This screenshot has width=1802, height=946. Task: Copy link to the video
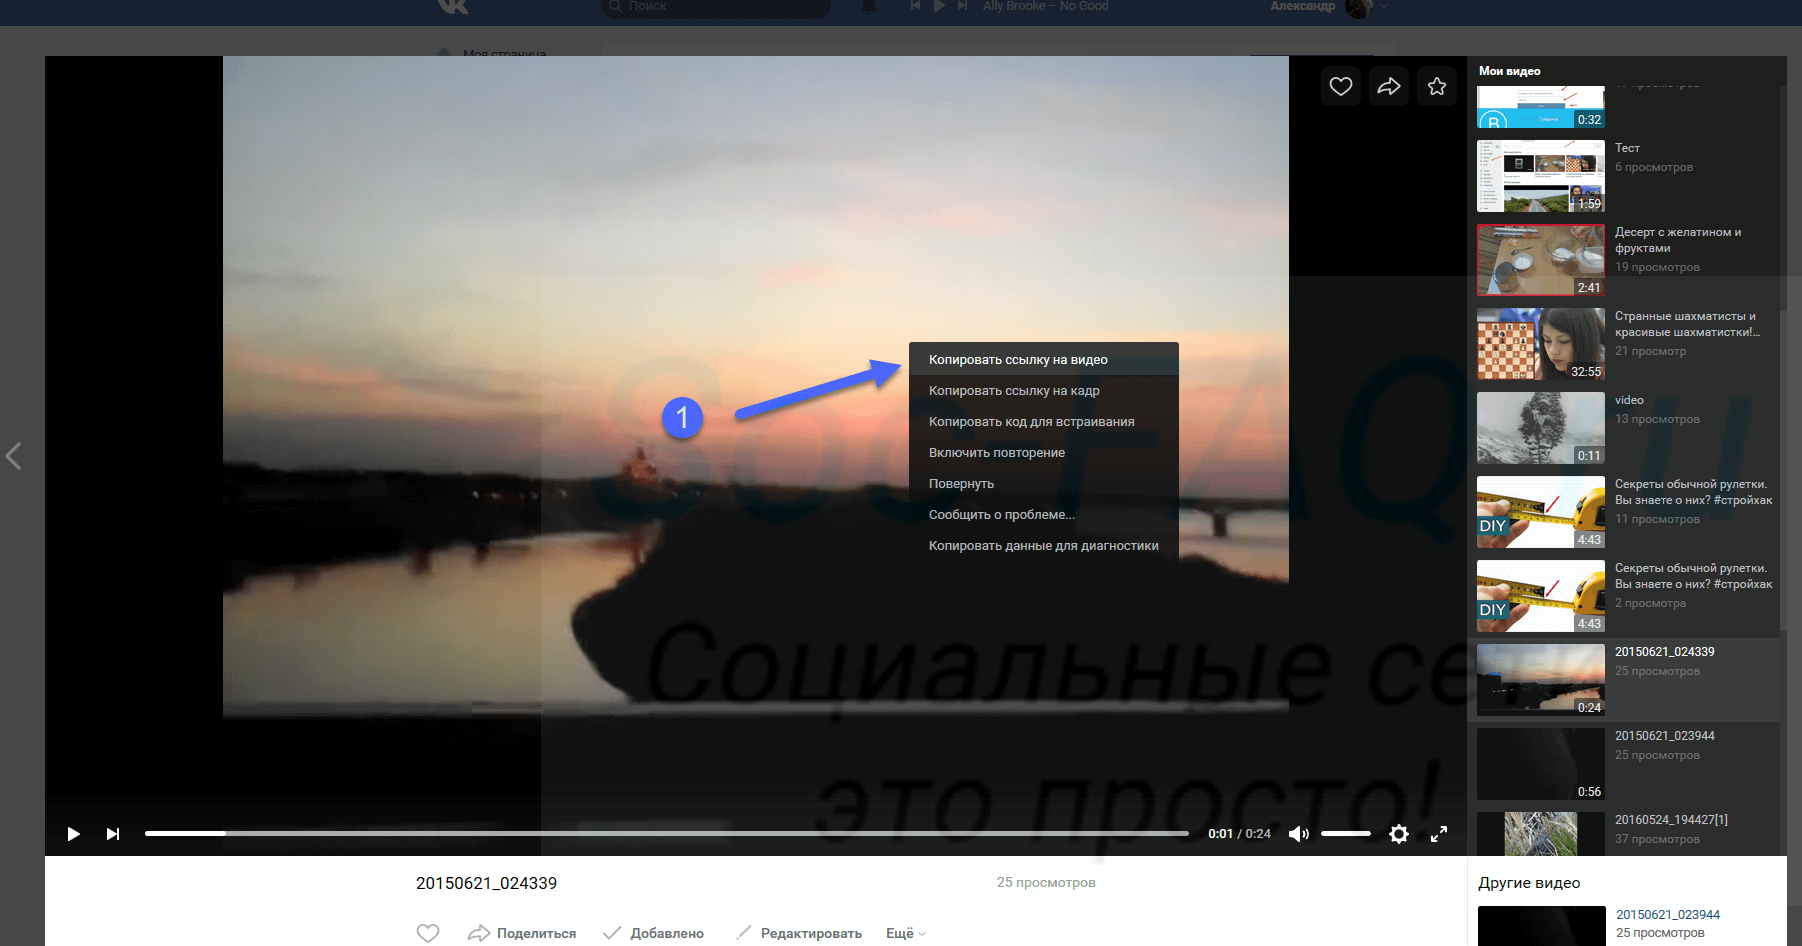pos(1043,360)
